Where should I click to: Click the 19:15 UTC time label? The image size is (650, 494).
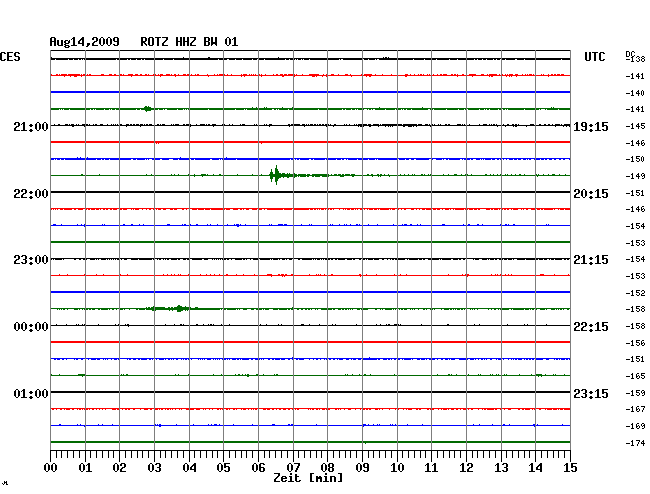coord(591,126)
